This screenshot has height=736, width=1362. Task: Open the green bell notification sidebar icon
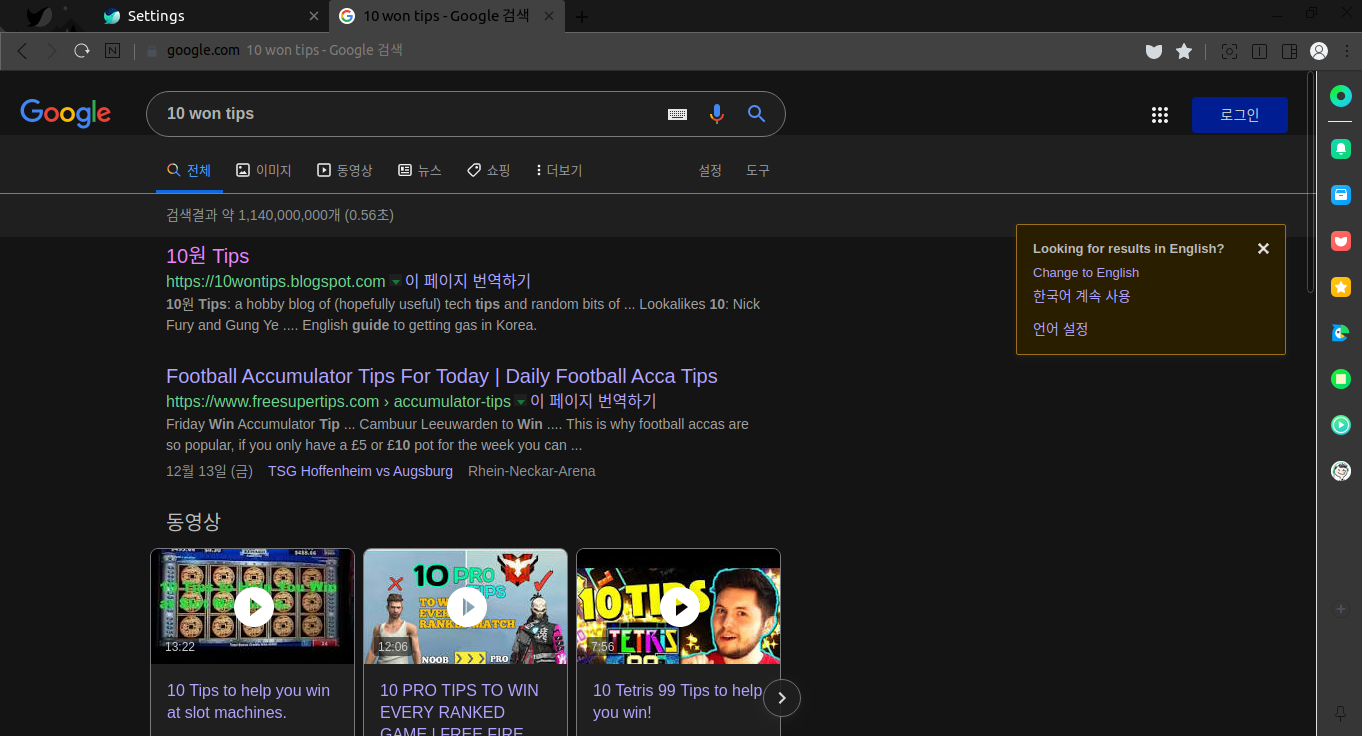pyautogui.click(x=1341, y=149)
